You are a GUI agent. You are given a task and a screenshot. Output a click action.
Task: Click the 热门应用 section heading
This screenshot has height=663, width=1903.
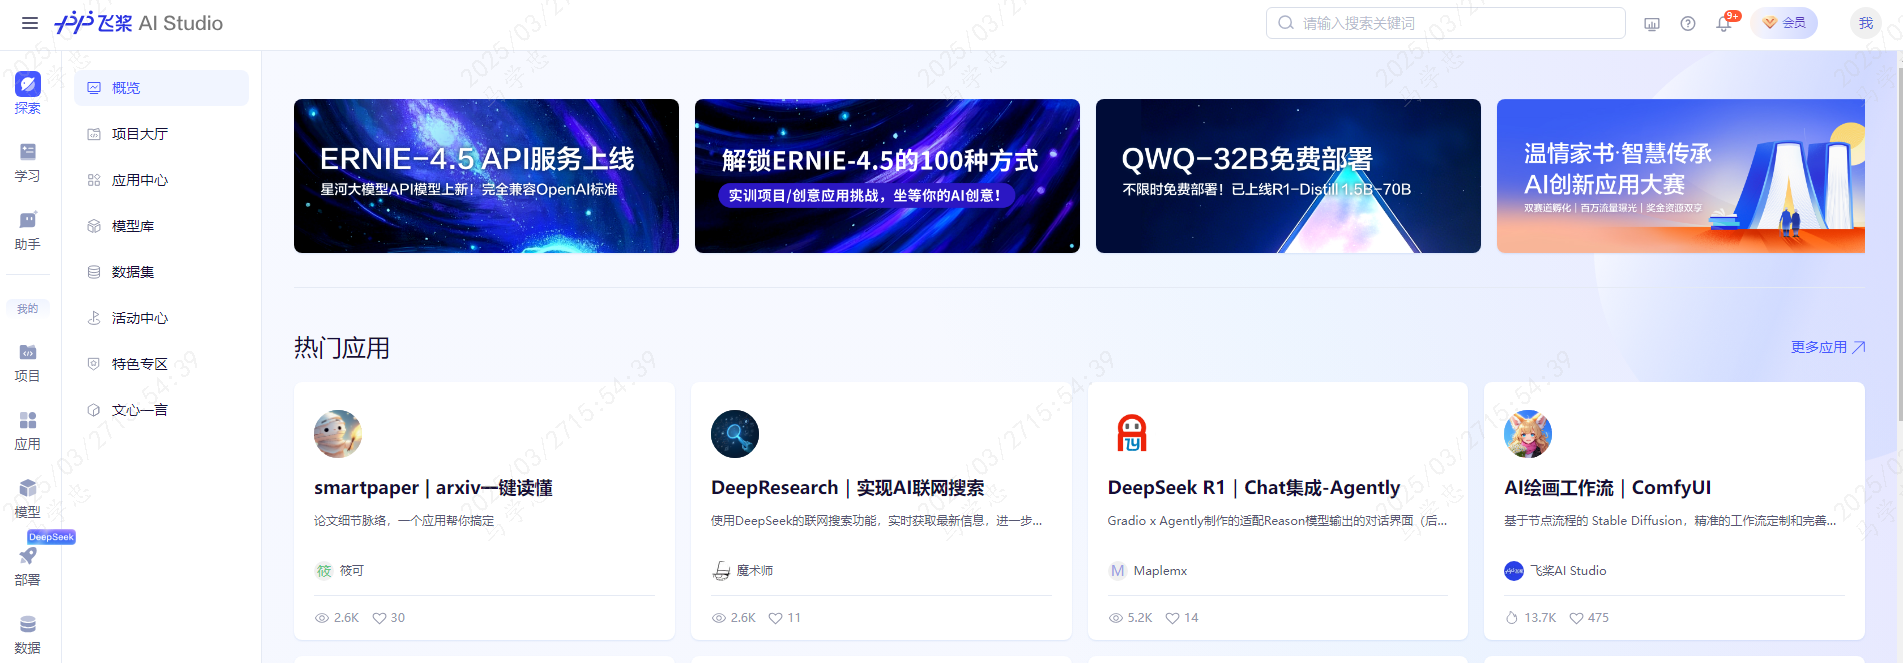pos(342,348)
